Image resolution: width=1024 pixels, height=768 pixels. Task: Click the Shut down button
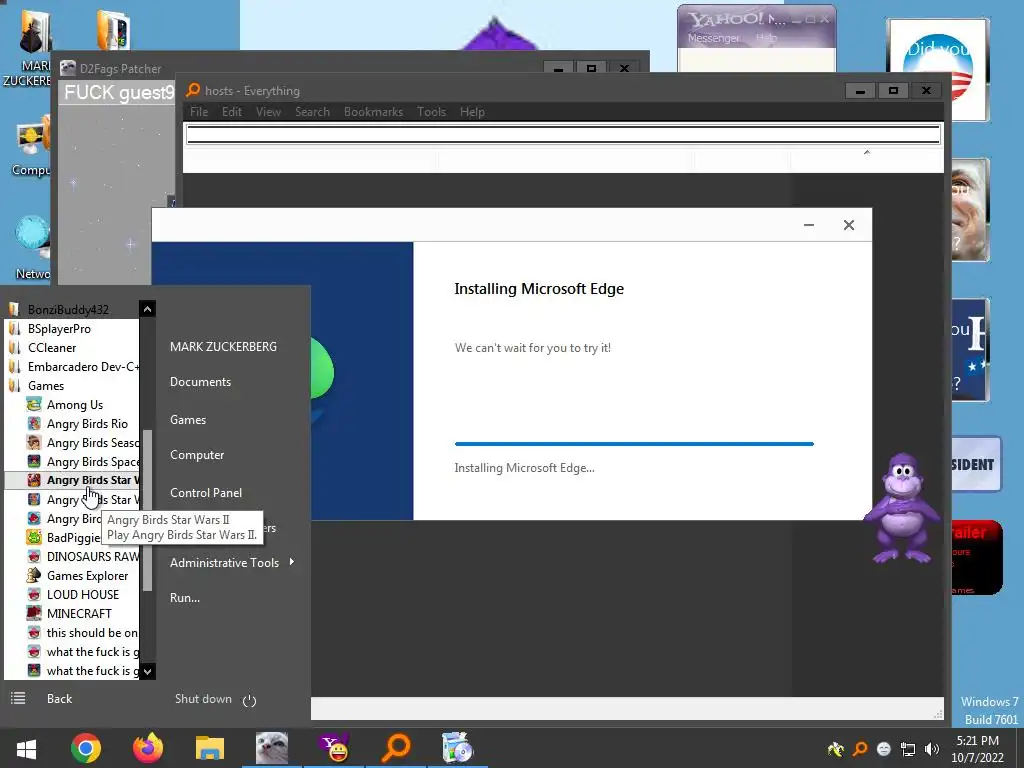tap(203, 699)
